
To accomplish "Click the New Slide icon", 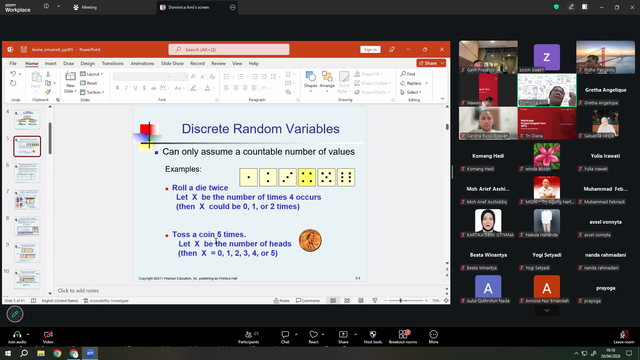I will point(70,76).
